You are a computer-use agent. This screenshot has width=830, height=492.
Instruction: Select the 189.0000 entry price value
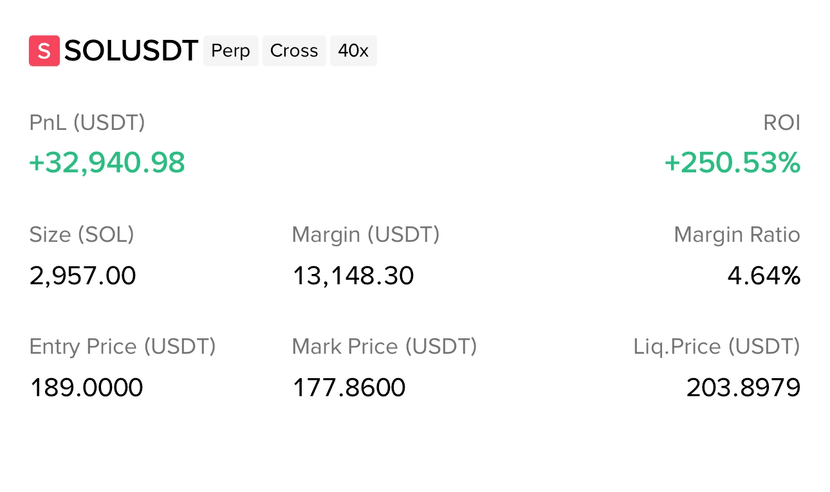pyautogui.click(x=86, y=387)
